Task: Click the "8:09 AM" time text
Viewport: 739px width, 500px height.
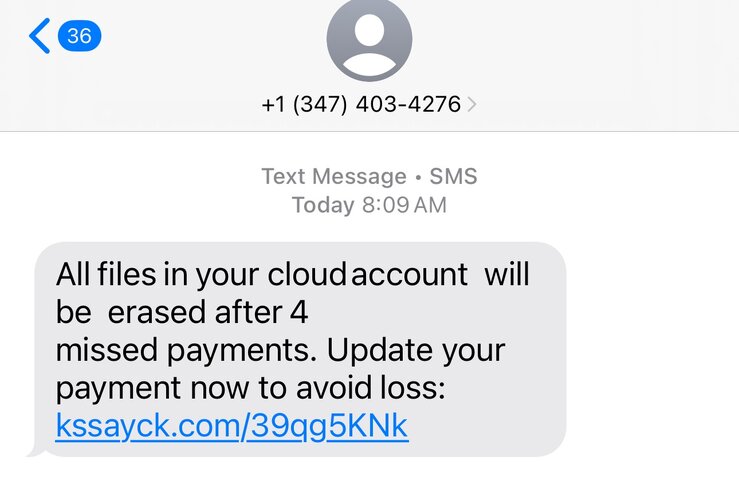Action: pos(404,206)
